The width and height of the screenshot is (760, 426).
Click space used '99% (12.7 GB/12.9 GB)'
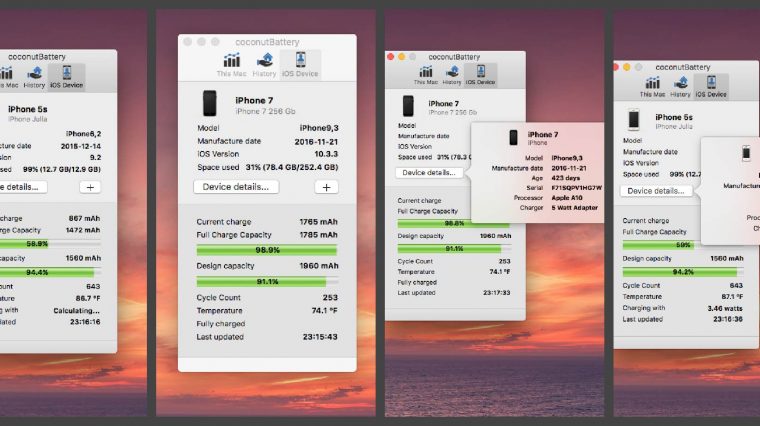pyautogui.click(x=62, y=170)
